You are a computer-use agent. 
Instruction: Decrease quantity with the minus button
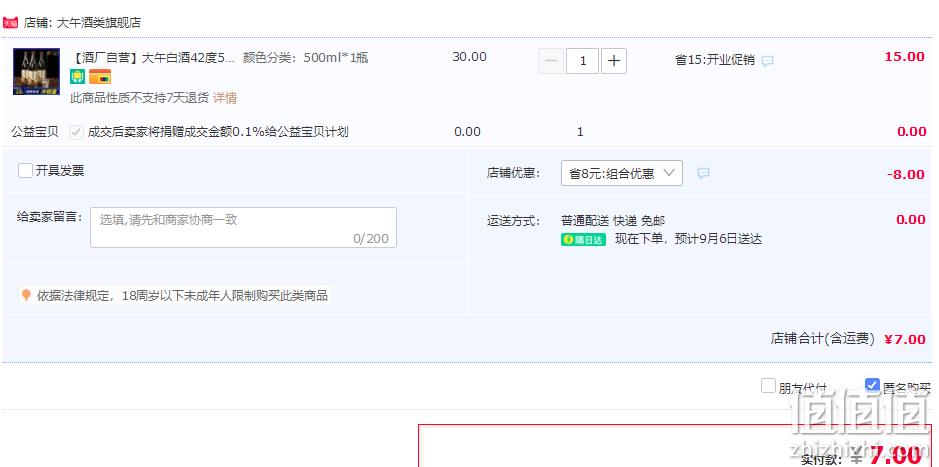coord(551,61)
